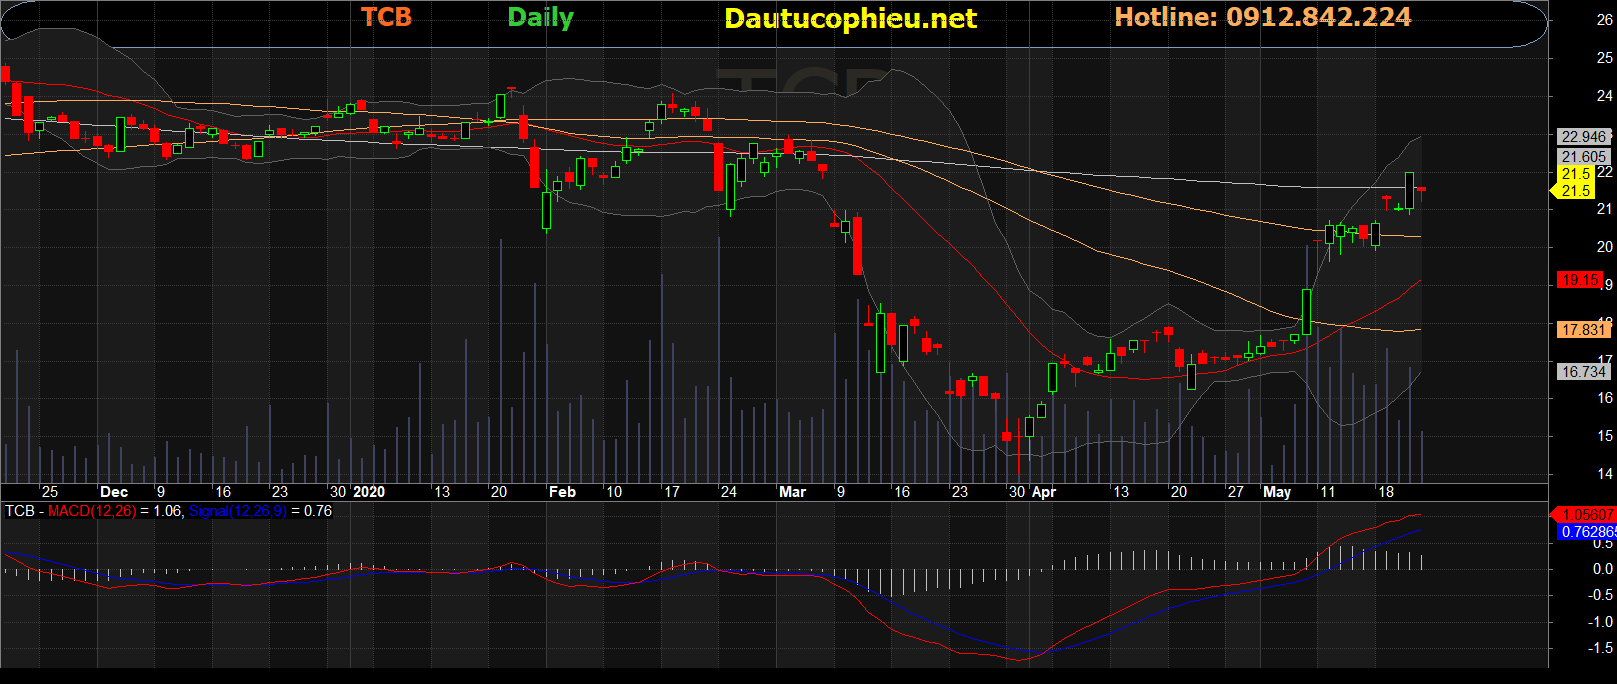
Task: Select the 16.734 lower band price tag
Action: coord(1583,372)
